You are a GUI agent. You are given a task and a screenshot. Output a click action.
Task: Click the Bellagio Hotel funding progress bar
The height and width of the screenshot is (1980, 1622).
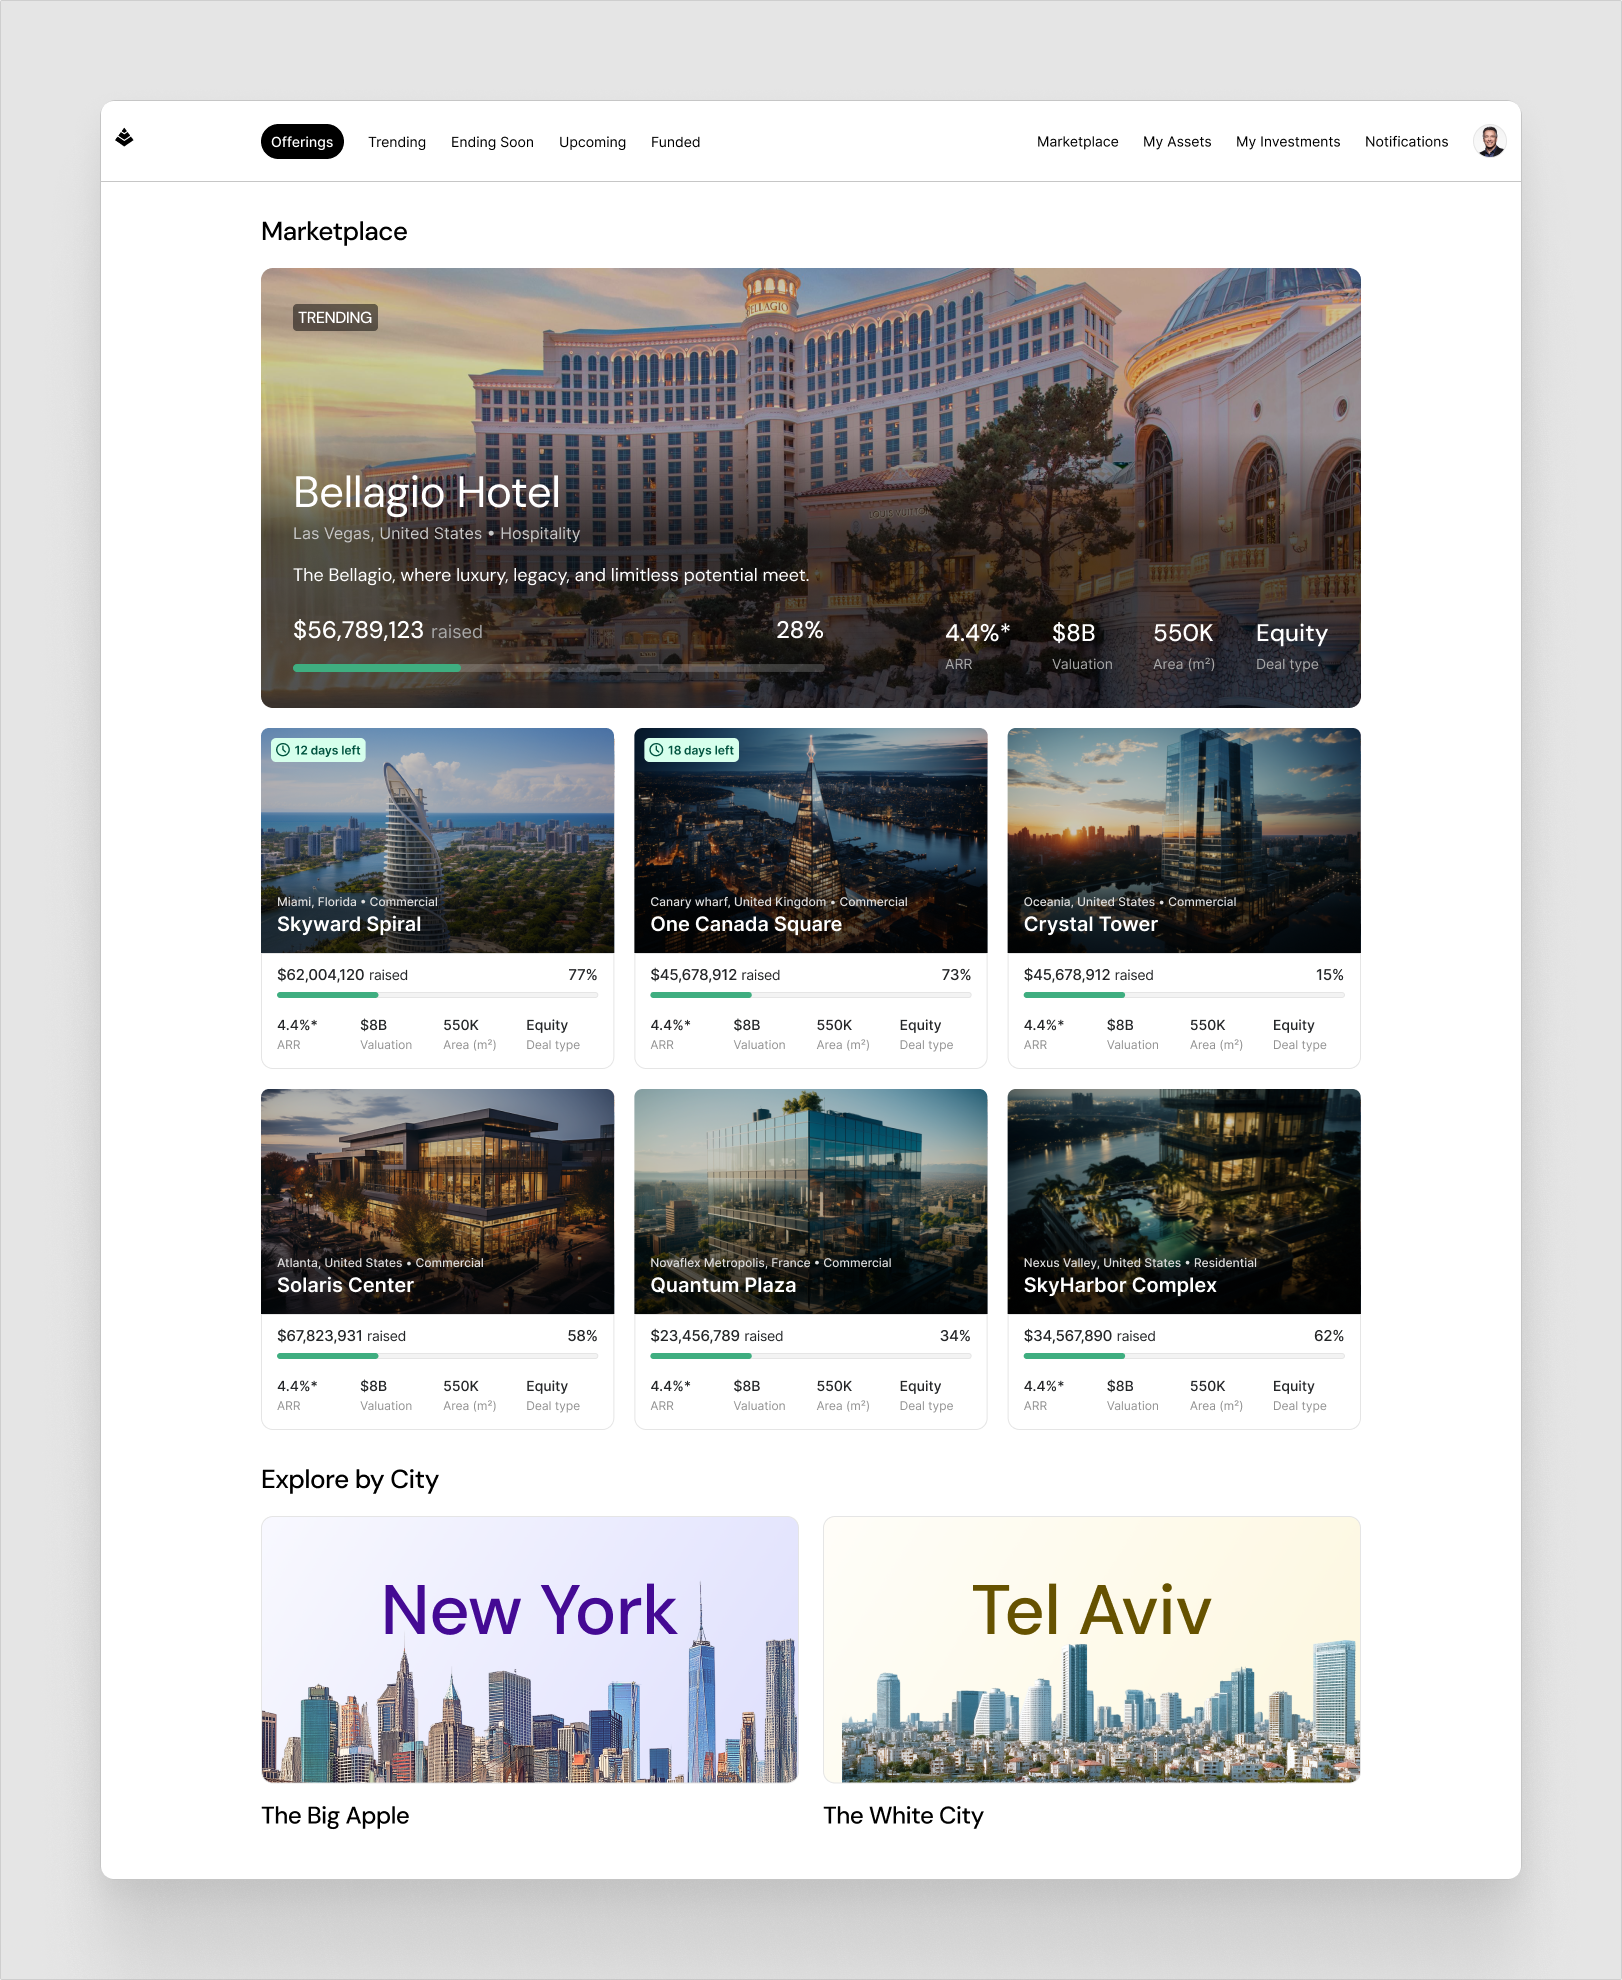[558, 668]
